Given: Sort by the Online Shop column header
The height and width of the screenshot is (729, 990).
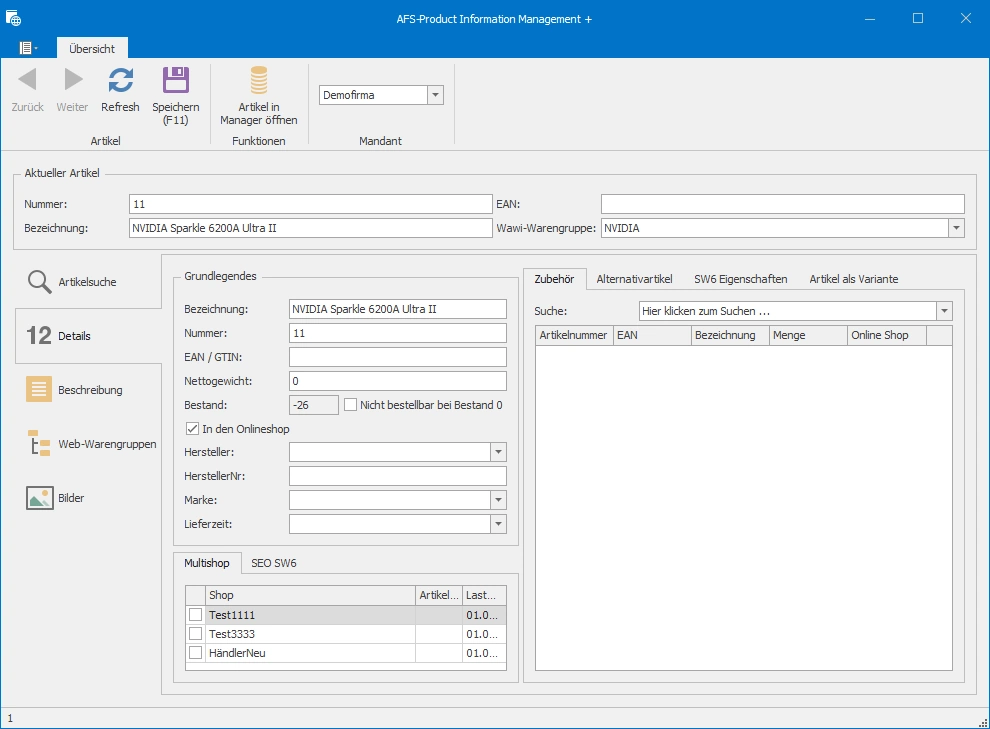Looking at the screenshot, I should (886, 335).
